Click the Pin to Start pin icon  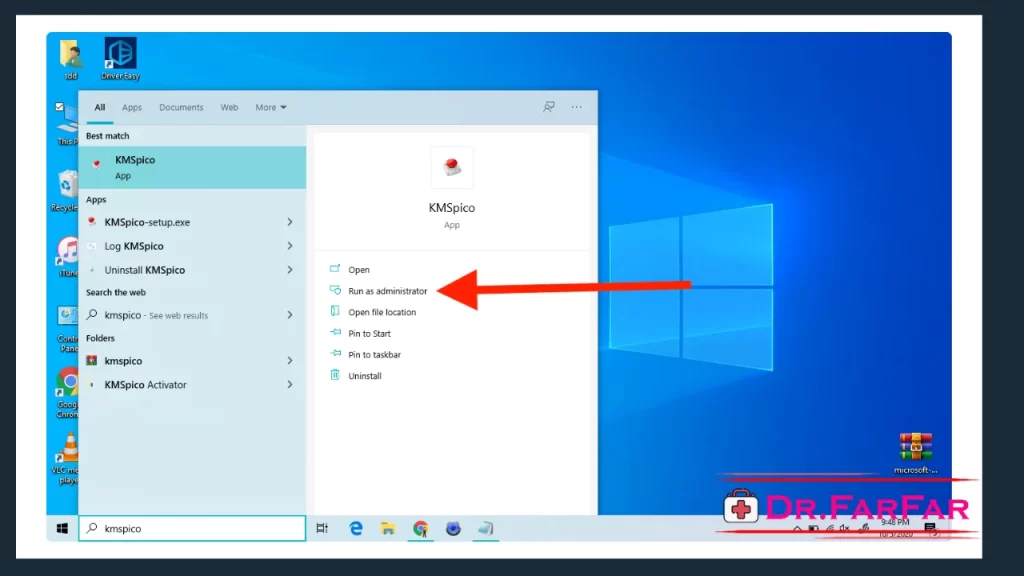click(335, 332)
